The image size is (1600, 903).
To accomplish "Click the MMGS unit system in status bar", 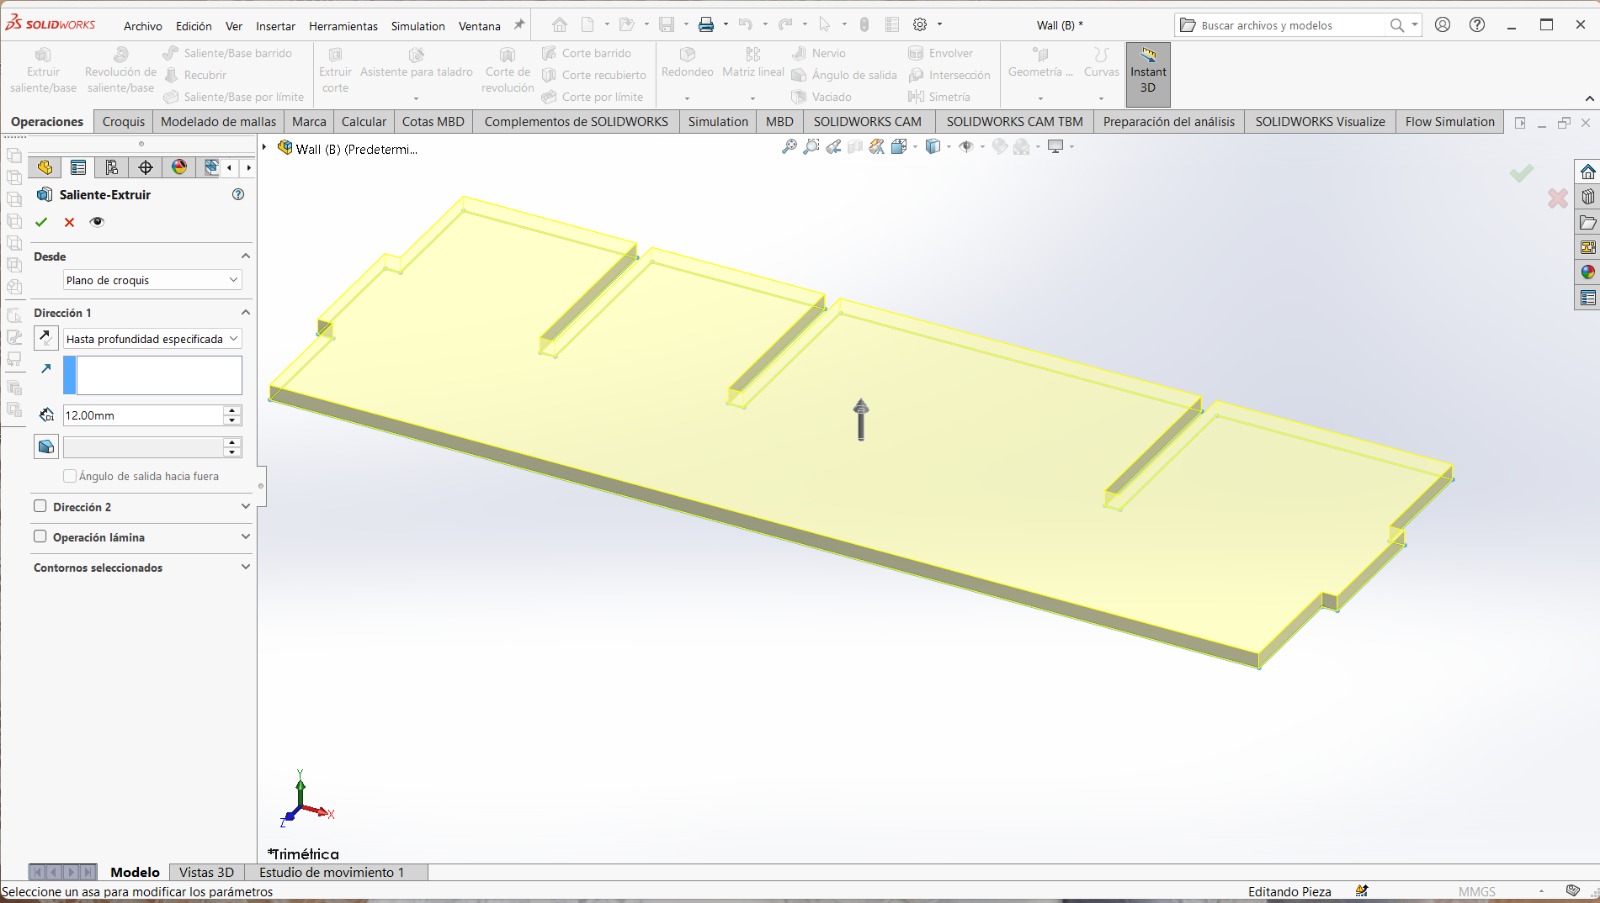I will (x=1477, y=891).
